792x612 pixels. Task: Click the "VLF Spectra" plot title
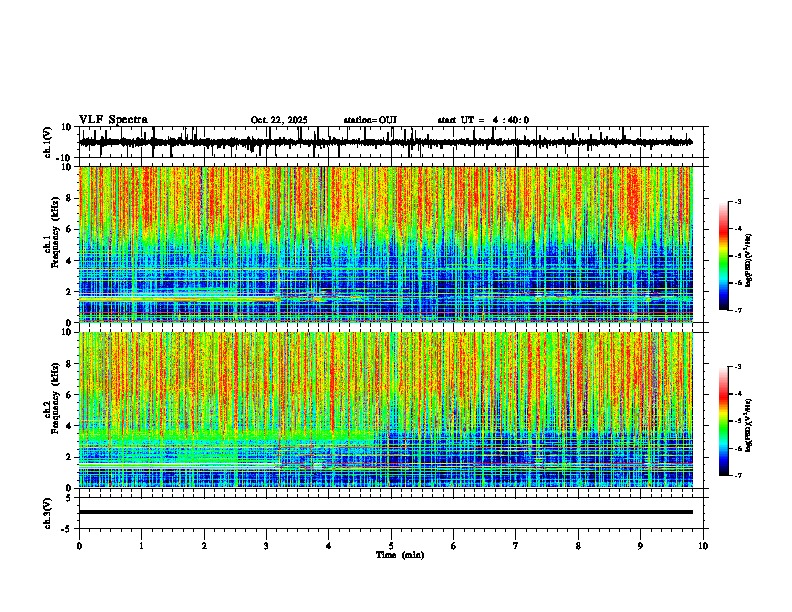[113, 120]
